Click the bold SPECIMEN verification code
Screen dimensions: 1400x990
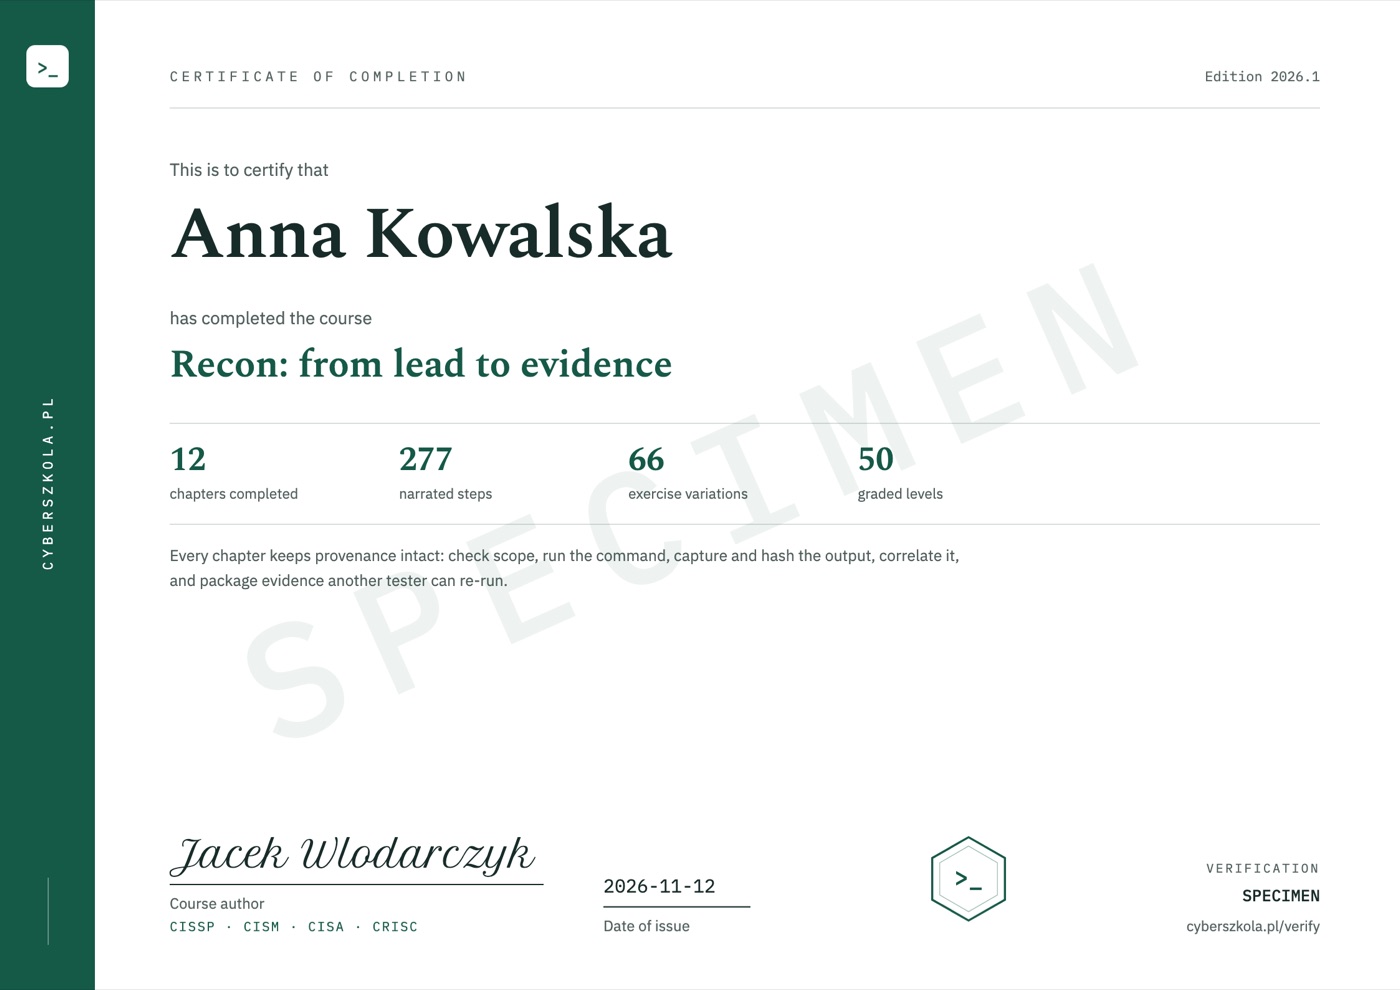(x=1281, y=896)
